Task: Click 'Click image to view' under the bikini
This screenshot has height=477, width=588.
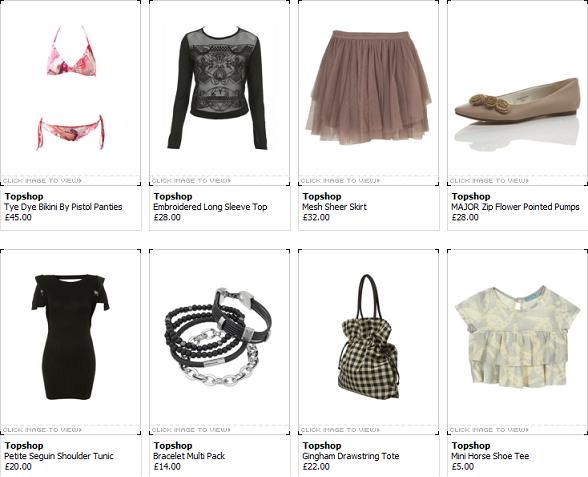Action: click(42, 181)
